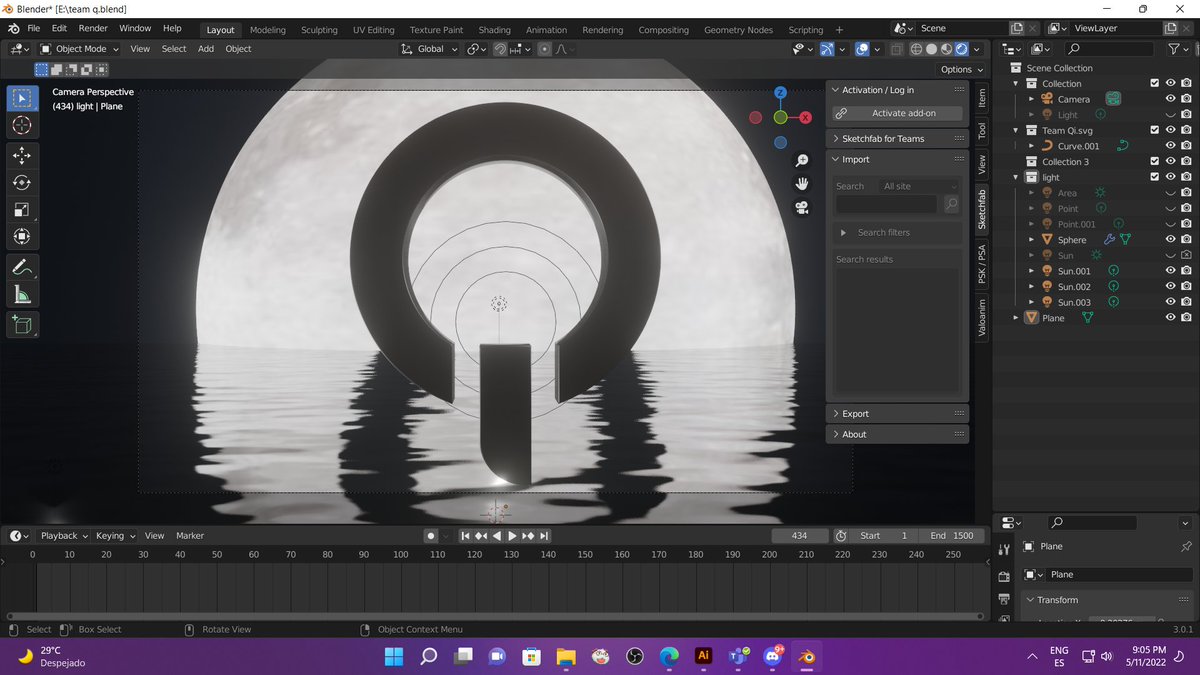Click the Blender logo menu icon
Image resolution: width=1200 pixels, height=675 pixels.
(x=15, y=29)
